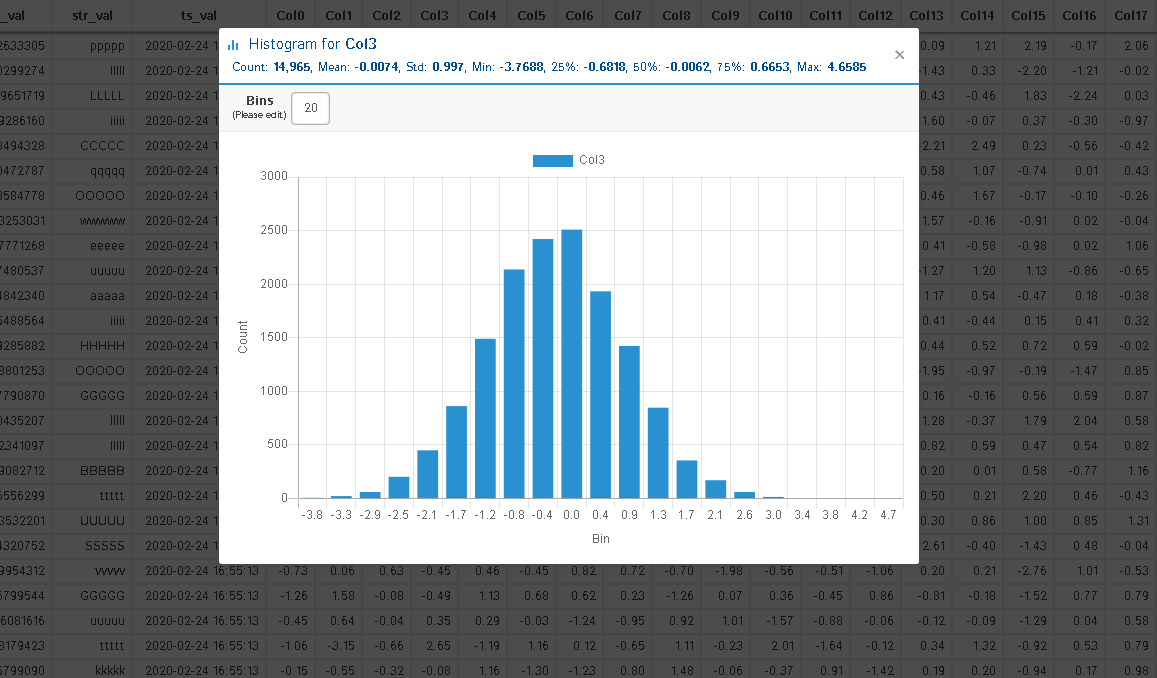
Task: Click the Col10 column header
Action: click(x=776, y=15)
